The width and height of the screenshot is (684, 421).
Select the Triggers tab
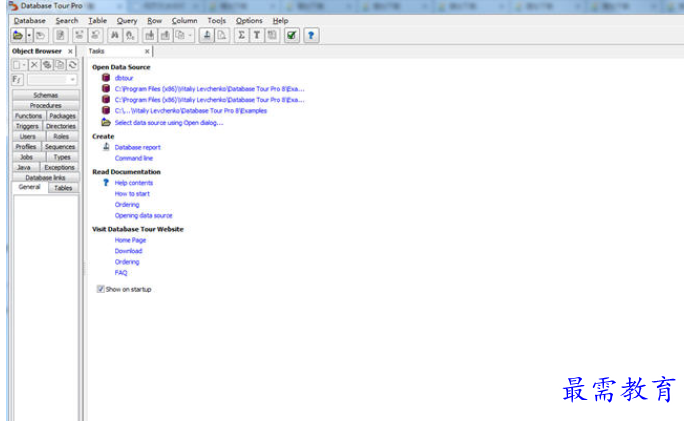tap(27, 126)
